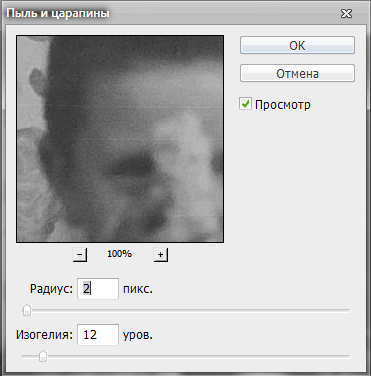Click the Изогелия value input field
The height and width of the screenshot is (376, 371).
(98, 334)
